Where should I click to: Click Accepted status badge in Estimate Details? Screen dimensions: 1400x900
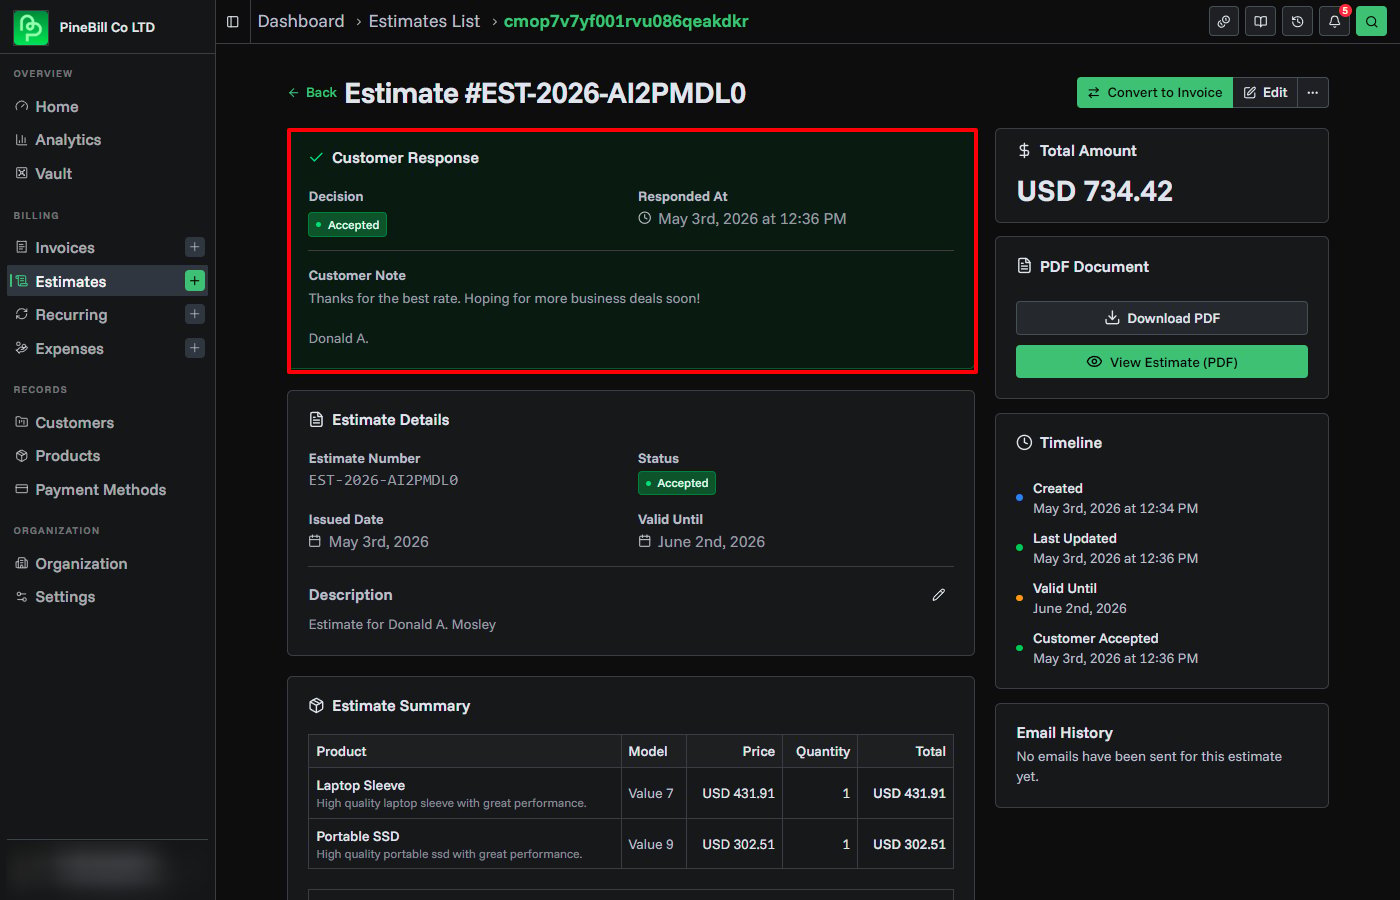coord(677,483)
